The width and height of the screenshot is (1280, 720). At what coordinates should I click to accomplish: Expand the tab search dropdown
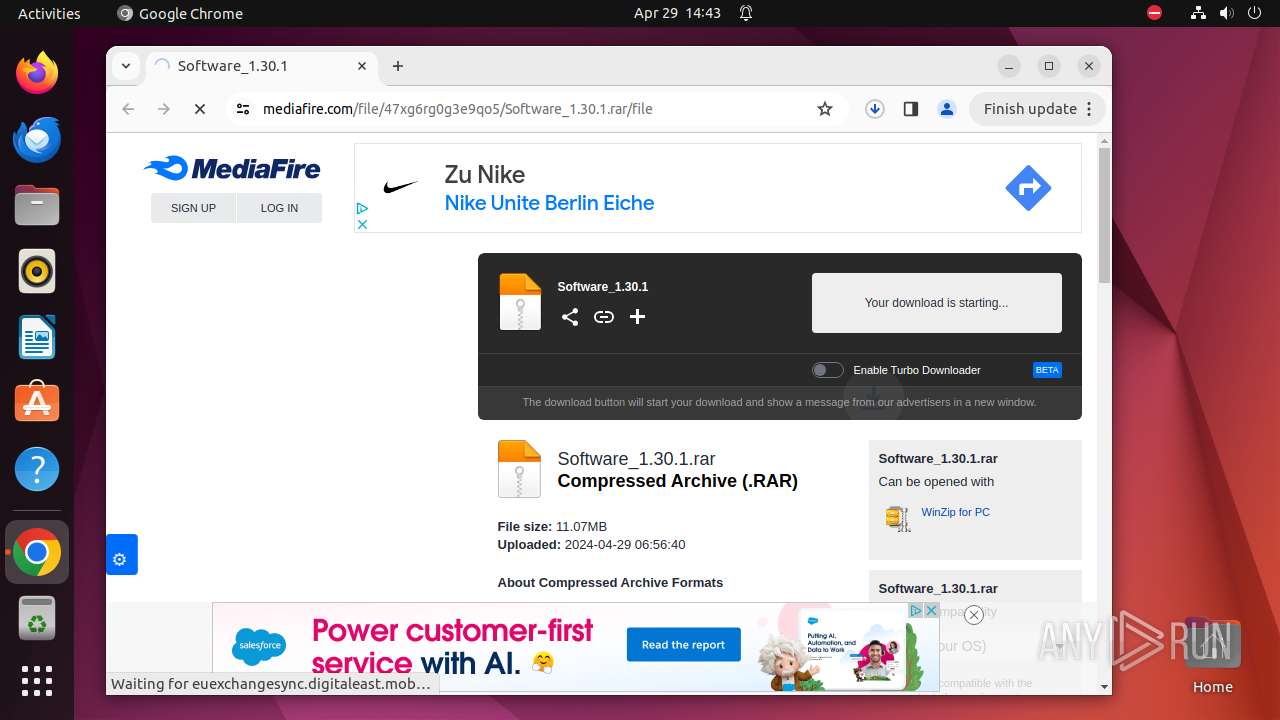point(126,66)
